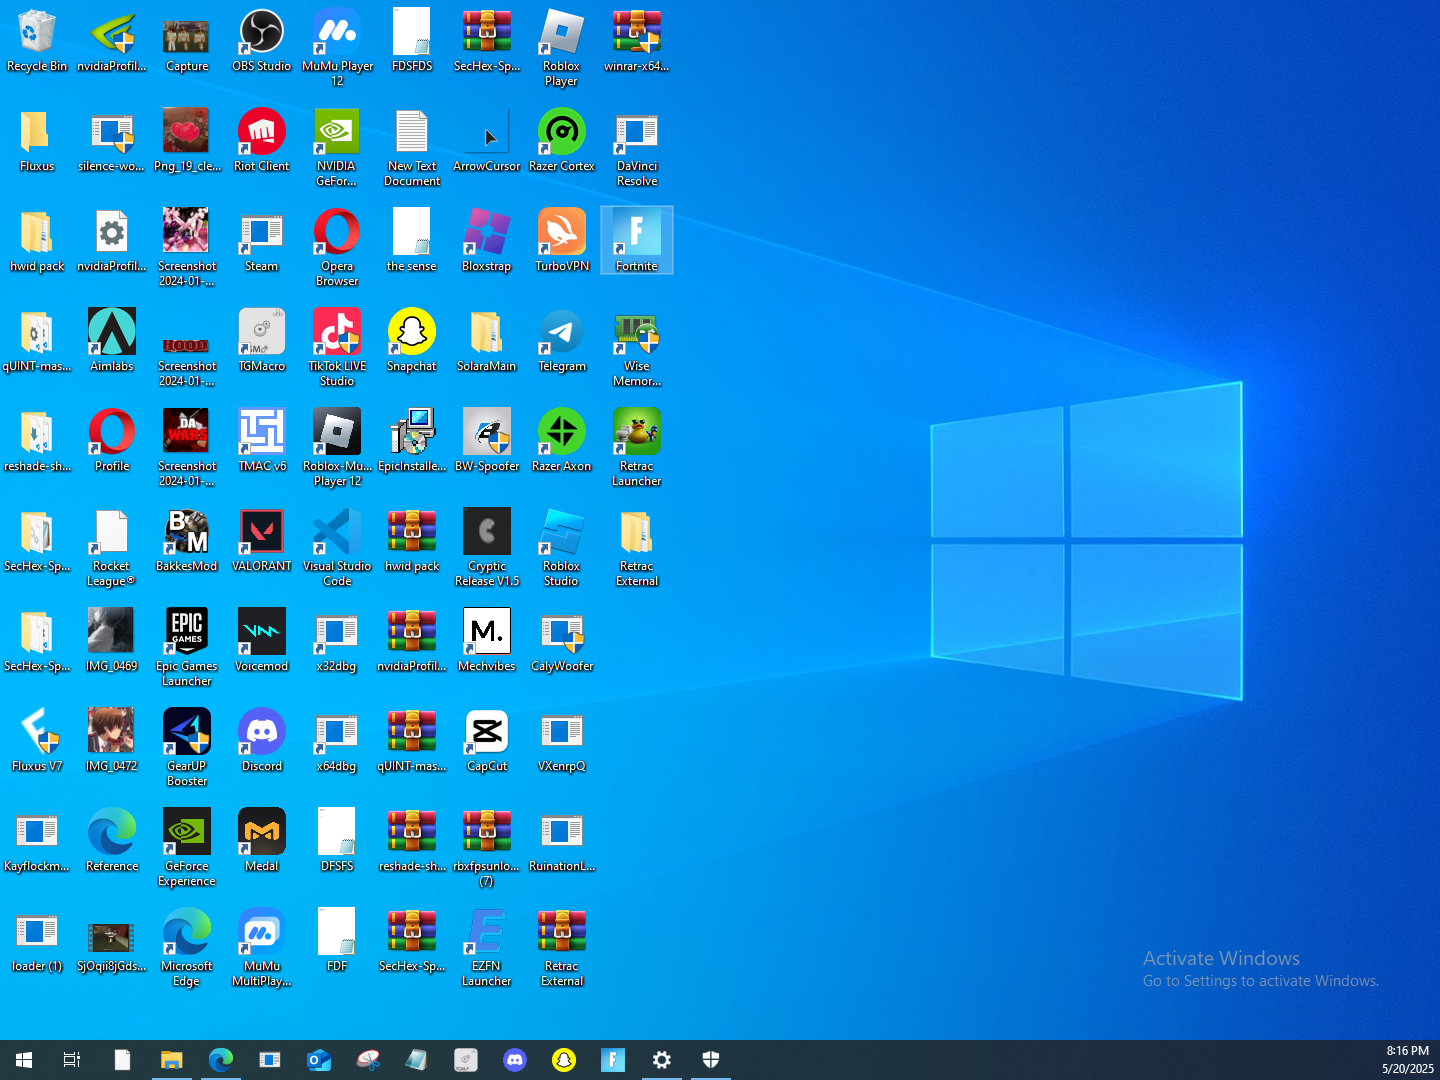Click the Settings gear in taskbar
This screenshot has width=1440, height=1080.
(662, 1060)
